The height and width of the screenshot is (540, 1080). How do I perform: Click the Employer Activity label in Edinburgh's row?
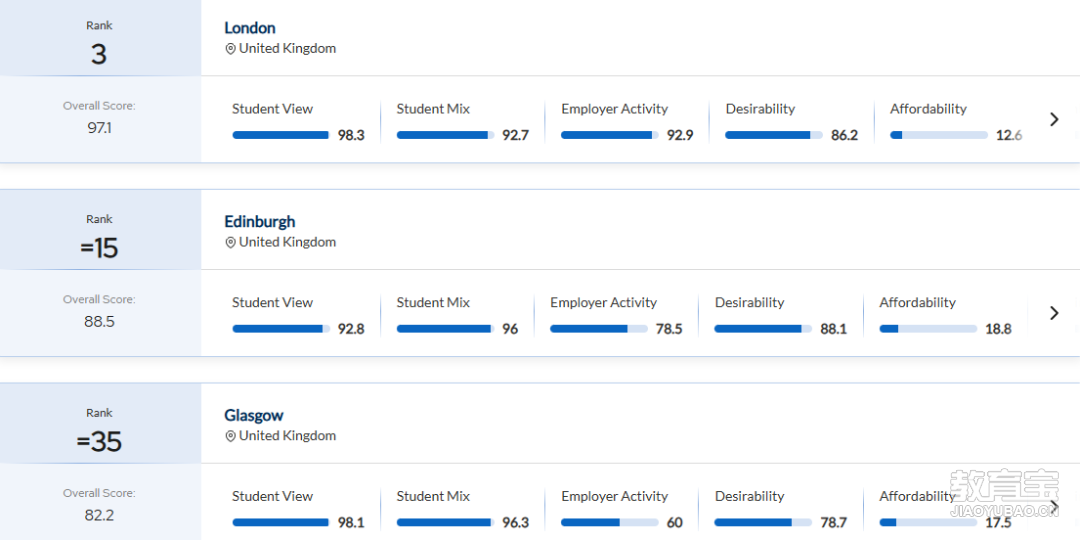click(603, 302)
